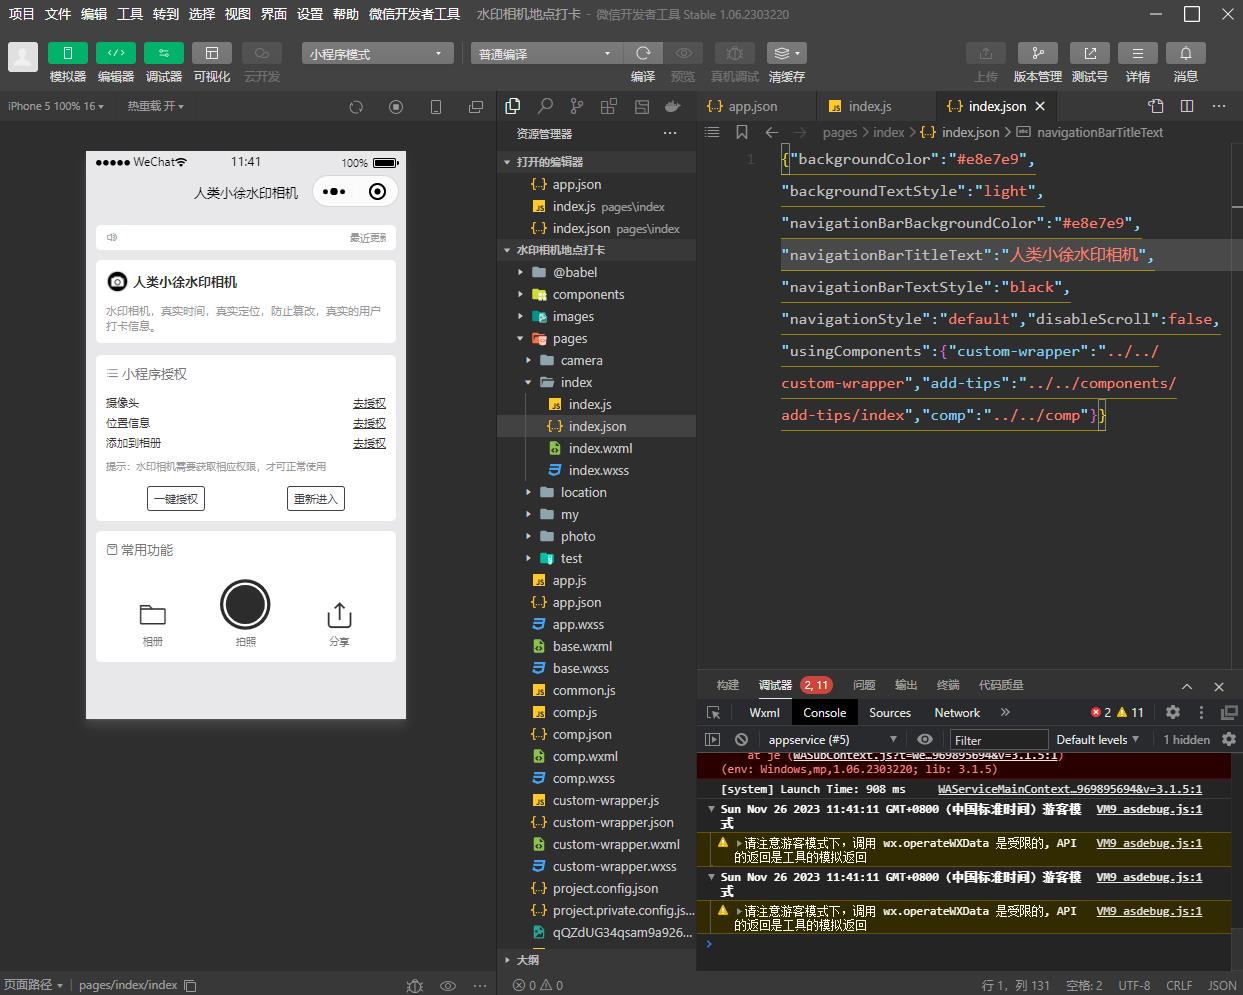Screen dimensions: 1243x995
Task: Open the clear cache (清缓存) tool
Action: 786,53
